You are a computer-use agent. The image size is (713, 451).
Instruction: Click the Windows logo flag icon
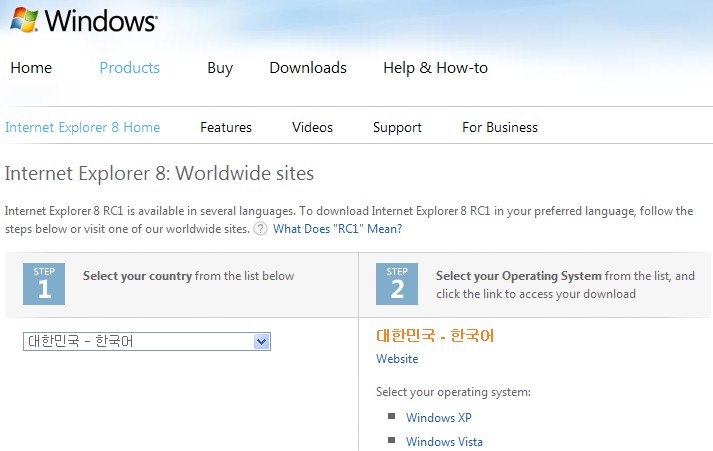24,20
